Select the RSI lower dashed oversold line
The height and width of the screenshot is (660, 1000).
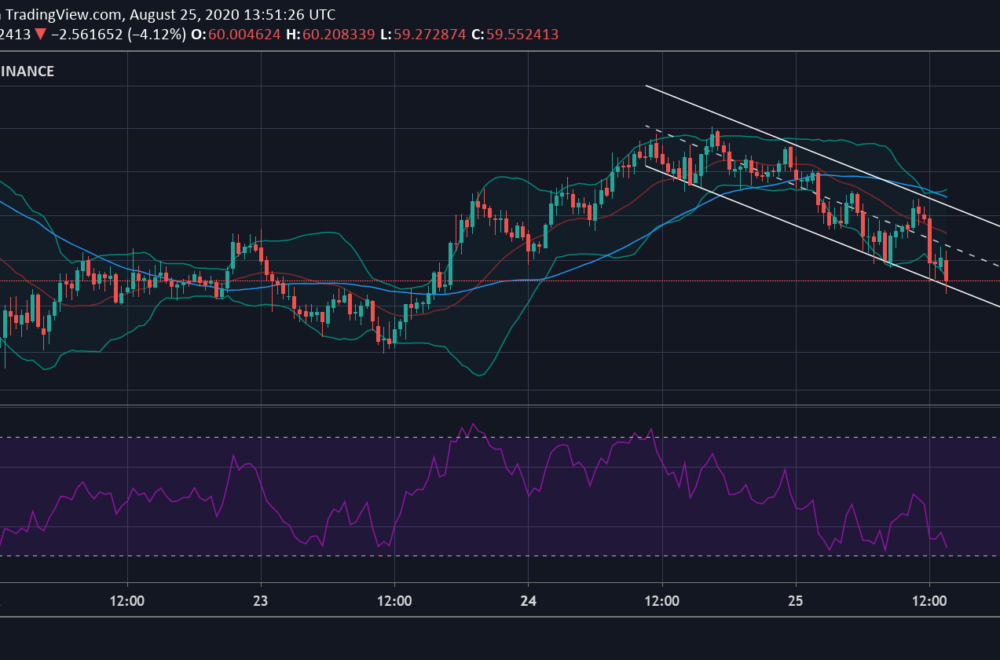coord(500,556)
